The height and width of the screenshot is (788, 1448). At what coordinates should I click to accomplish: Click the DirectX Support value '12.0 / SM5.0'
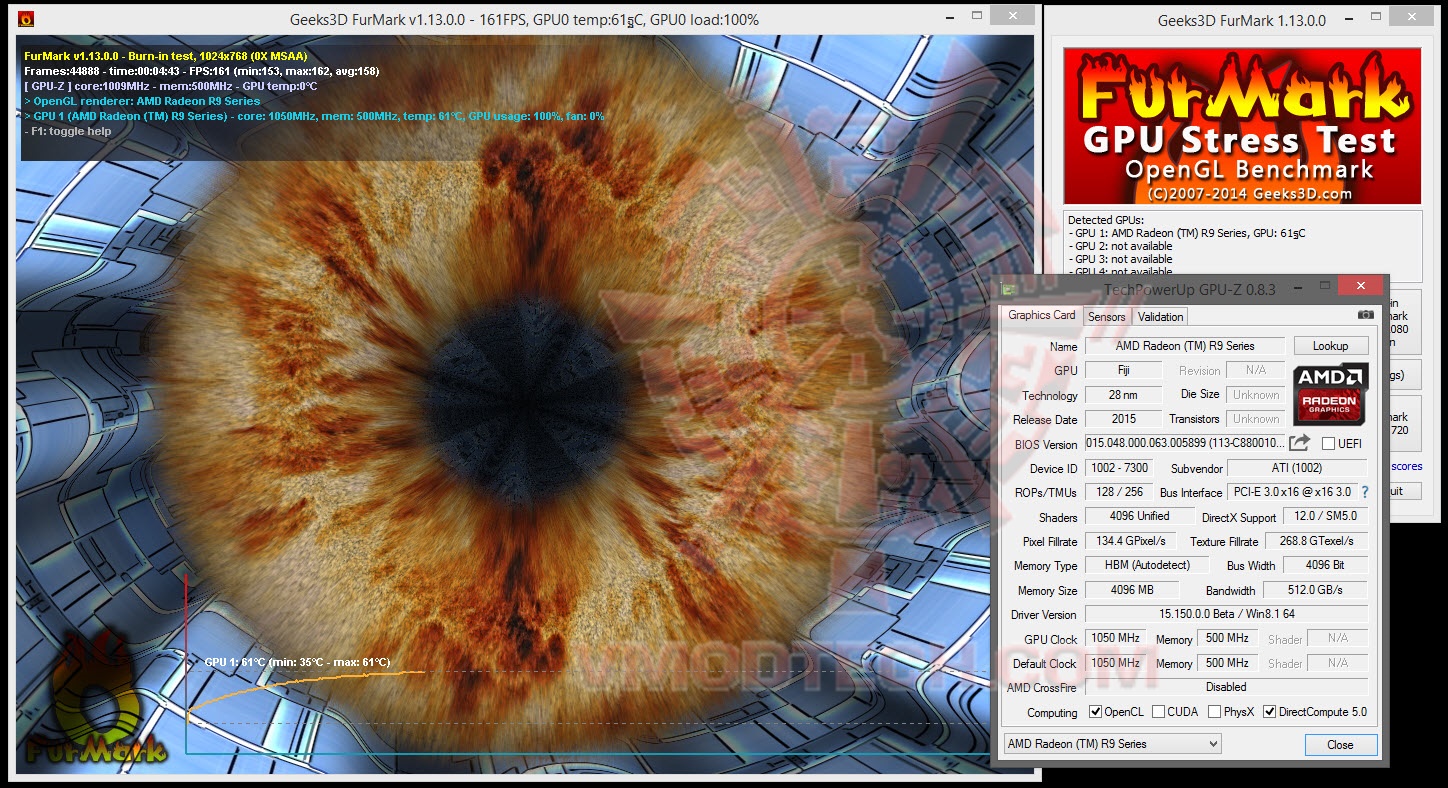pyautogui.click(x=1325, y=517)
